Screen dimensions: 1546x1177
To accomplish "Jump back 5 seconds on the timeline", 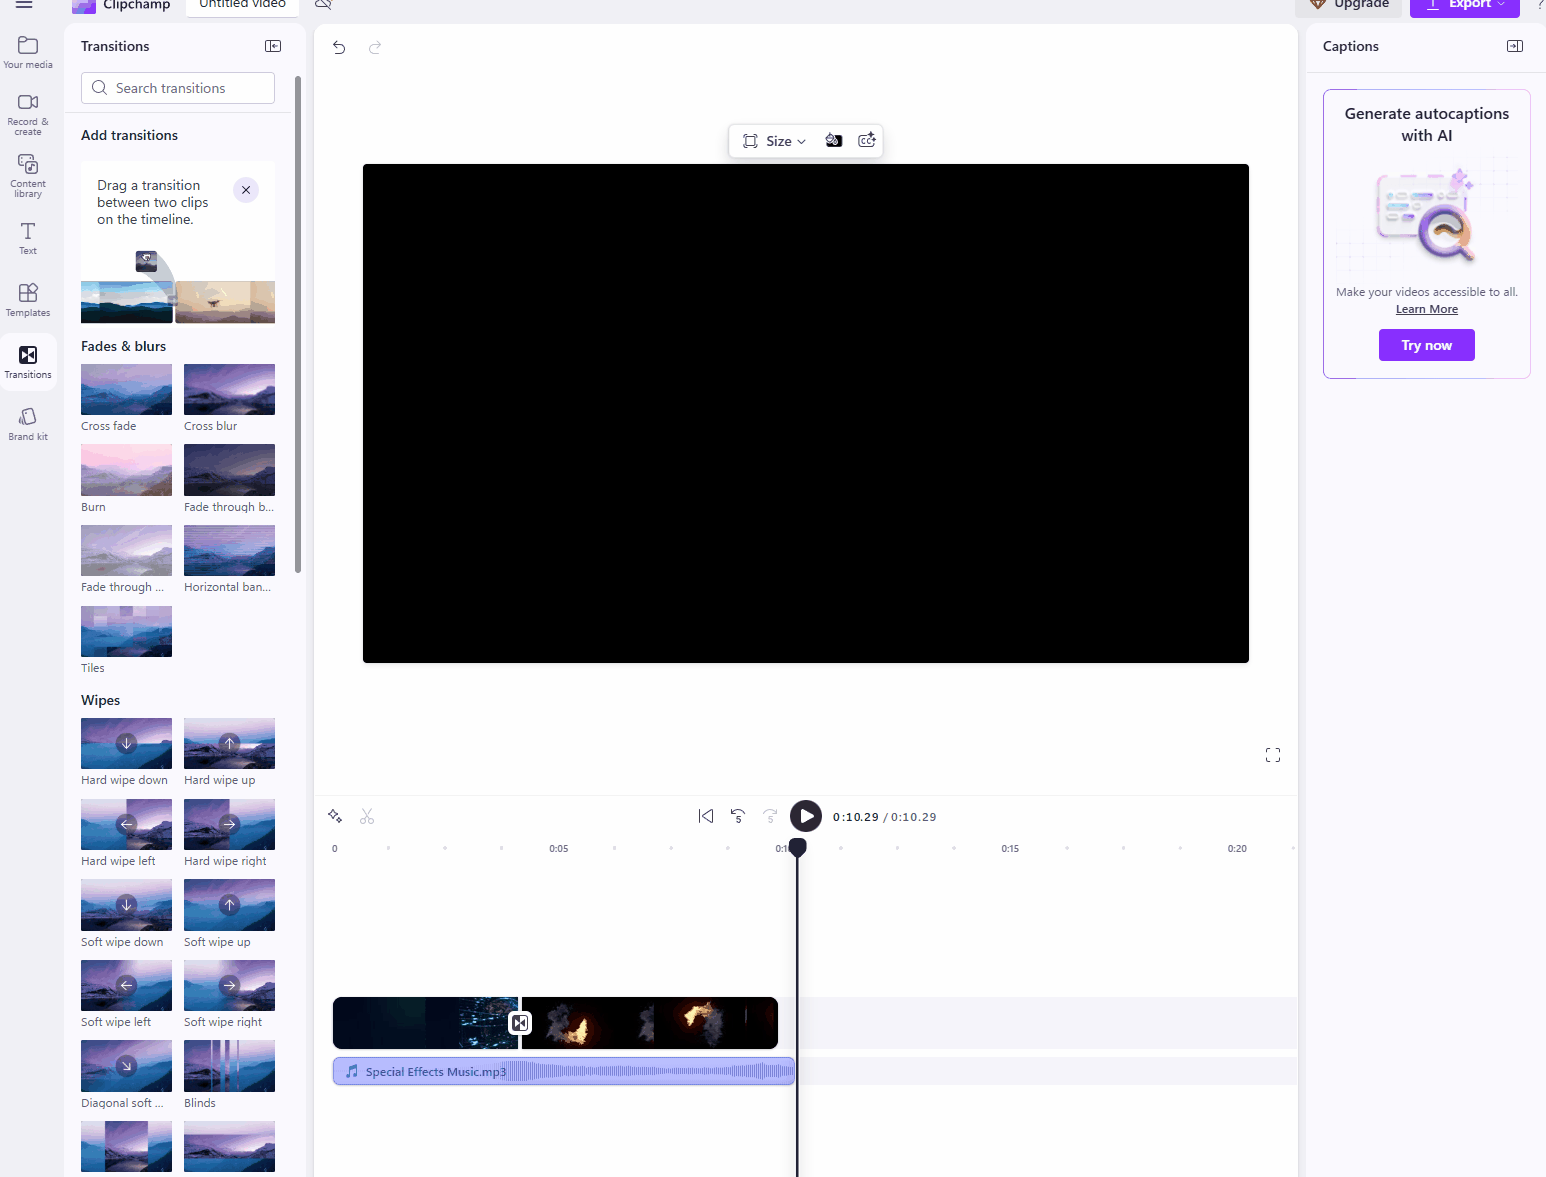I will 738,816.
